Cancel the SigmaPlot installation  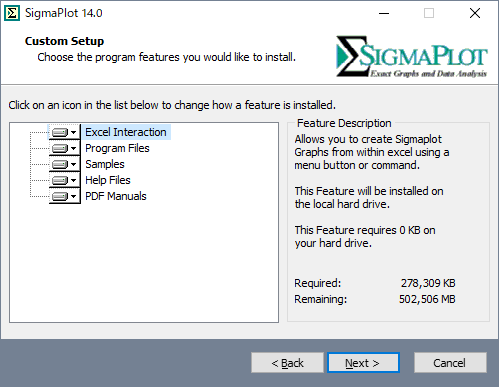450,363
